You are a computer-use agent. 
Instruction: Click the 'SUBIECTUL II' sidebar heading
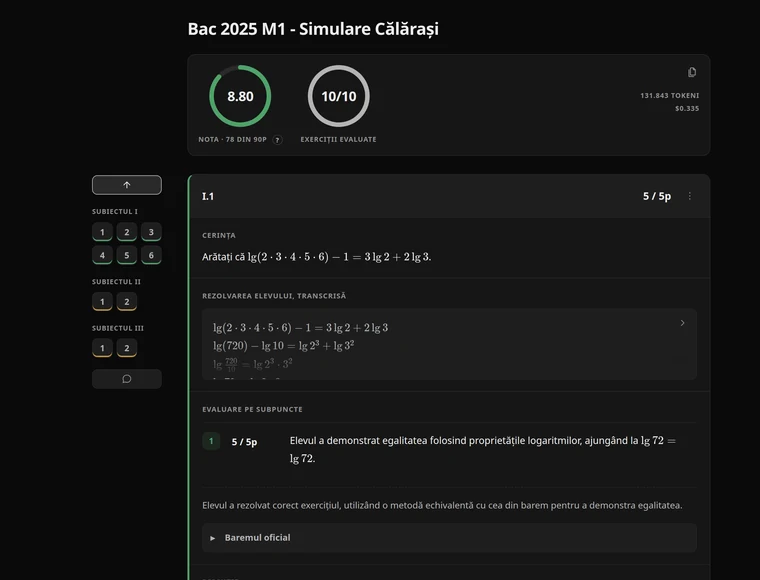pos(116,282)
